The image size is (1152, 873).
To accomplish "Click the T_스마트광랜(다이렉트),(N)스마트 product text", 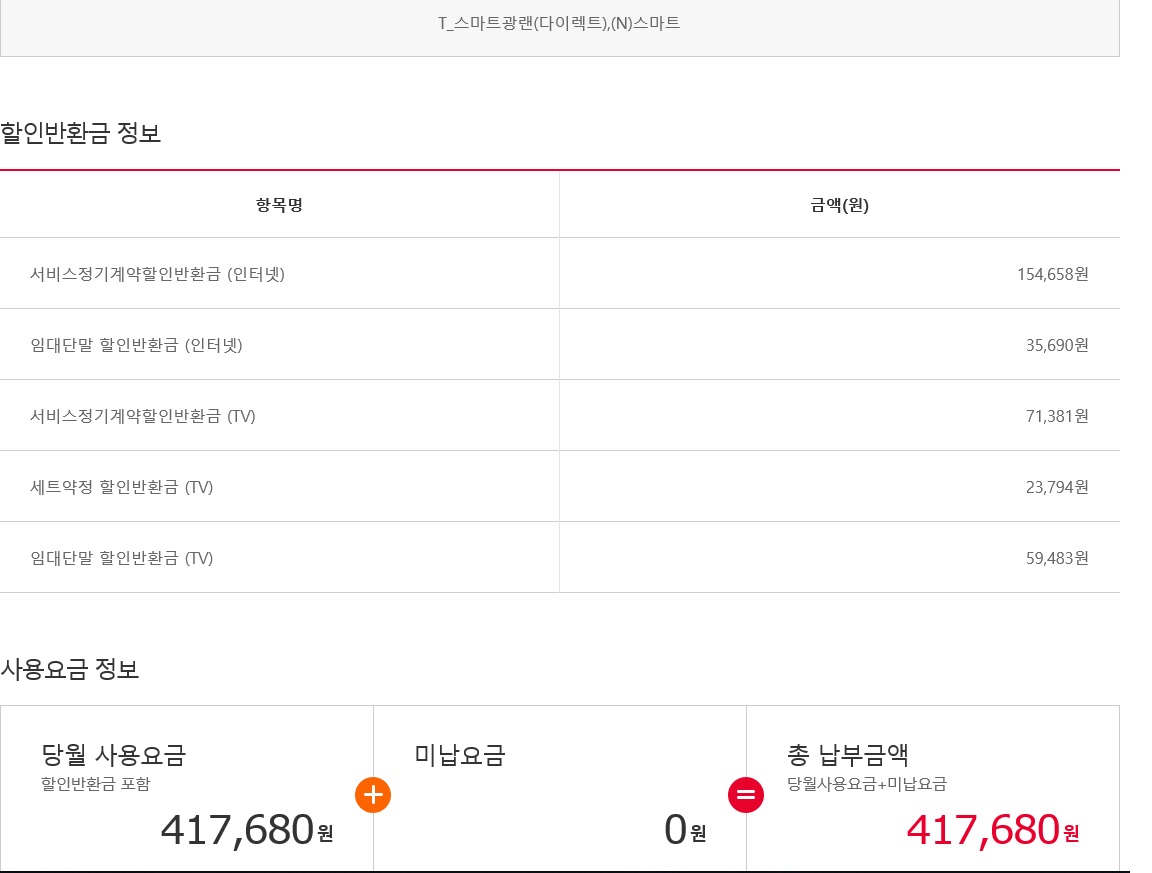I will [x=559, y=22].
